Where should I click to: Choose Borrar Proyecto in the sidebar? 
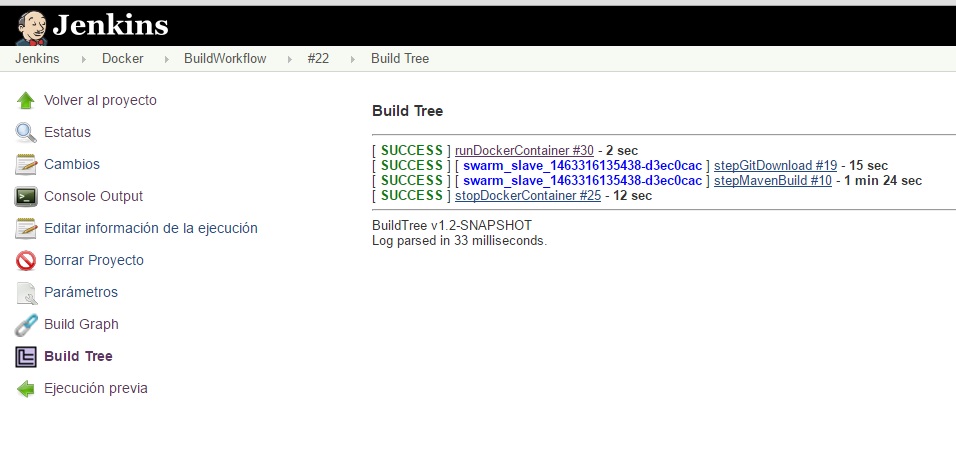pyautogui.click(x=94, y=260)
